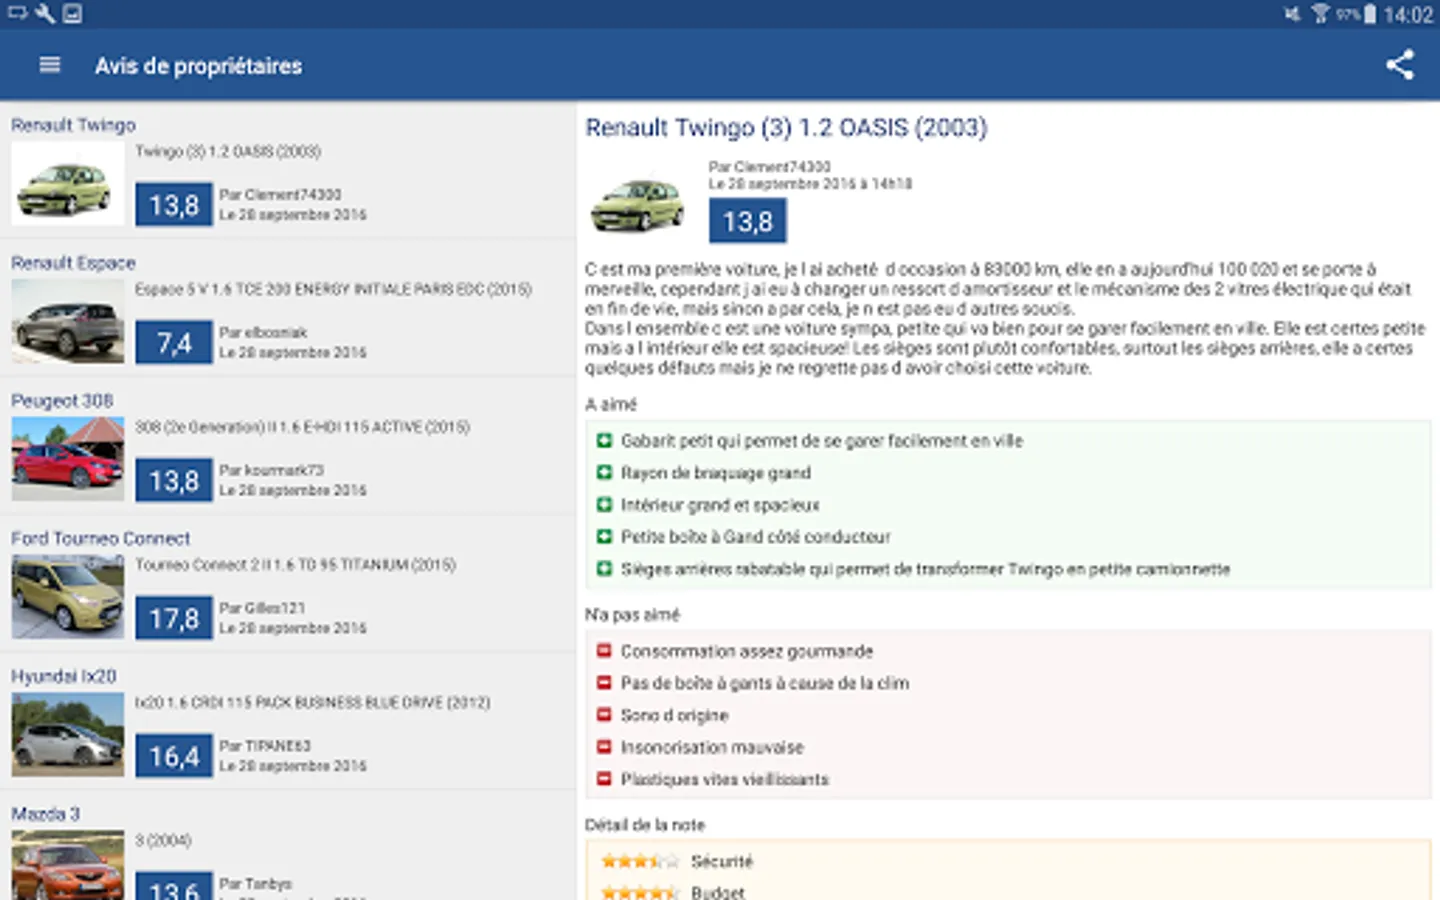1440x900 pixels.
Task: Click the red minus icon beside 'Sono d origine'
Action: point(604,715)
